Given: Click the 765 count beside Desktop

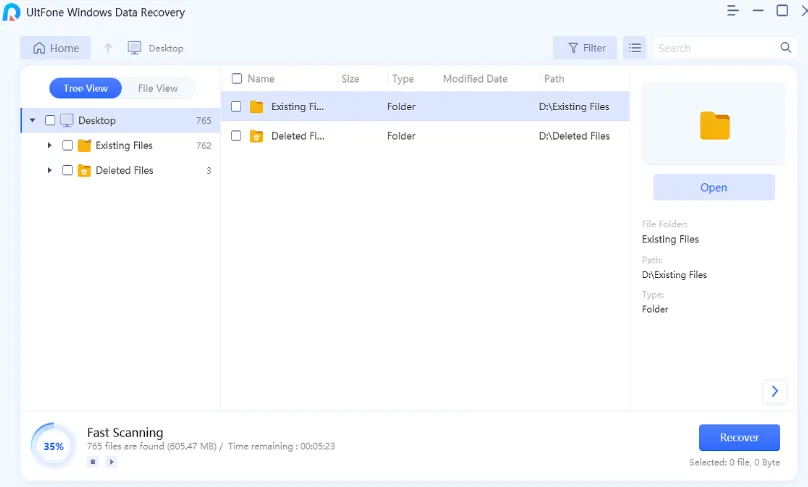Looking at the screenshot, I should [204, 121].
